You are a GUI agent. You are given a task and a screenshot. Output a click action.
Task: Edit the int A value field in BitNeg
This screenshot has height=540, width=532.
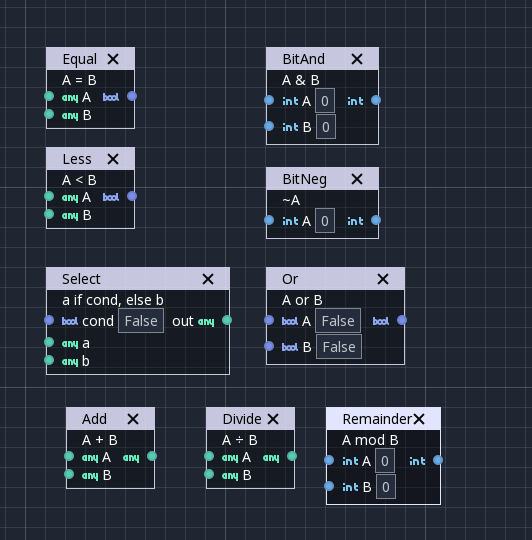325,221
